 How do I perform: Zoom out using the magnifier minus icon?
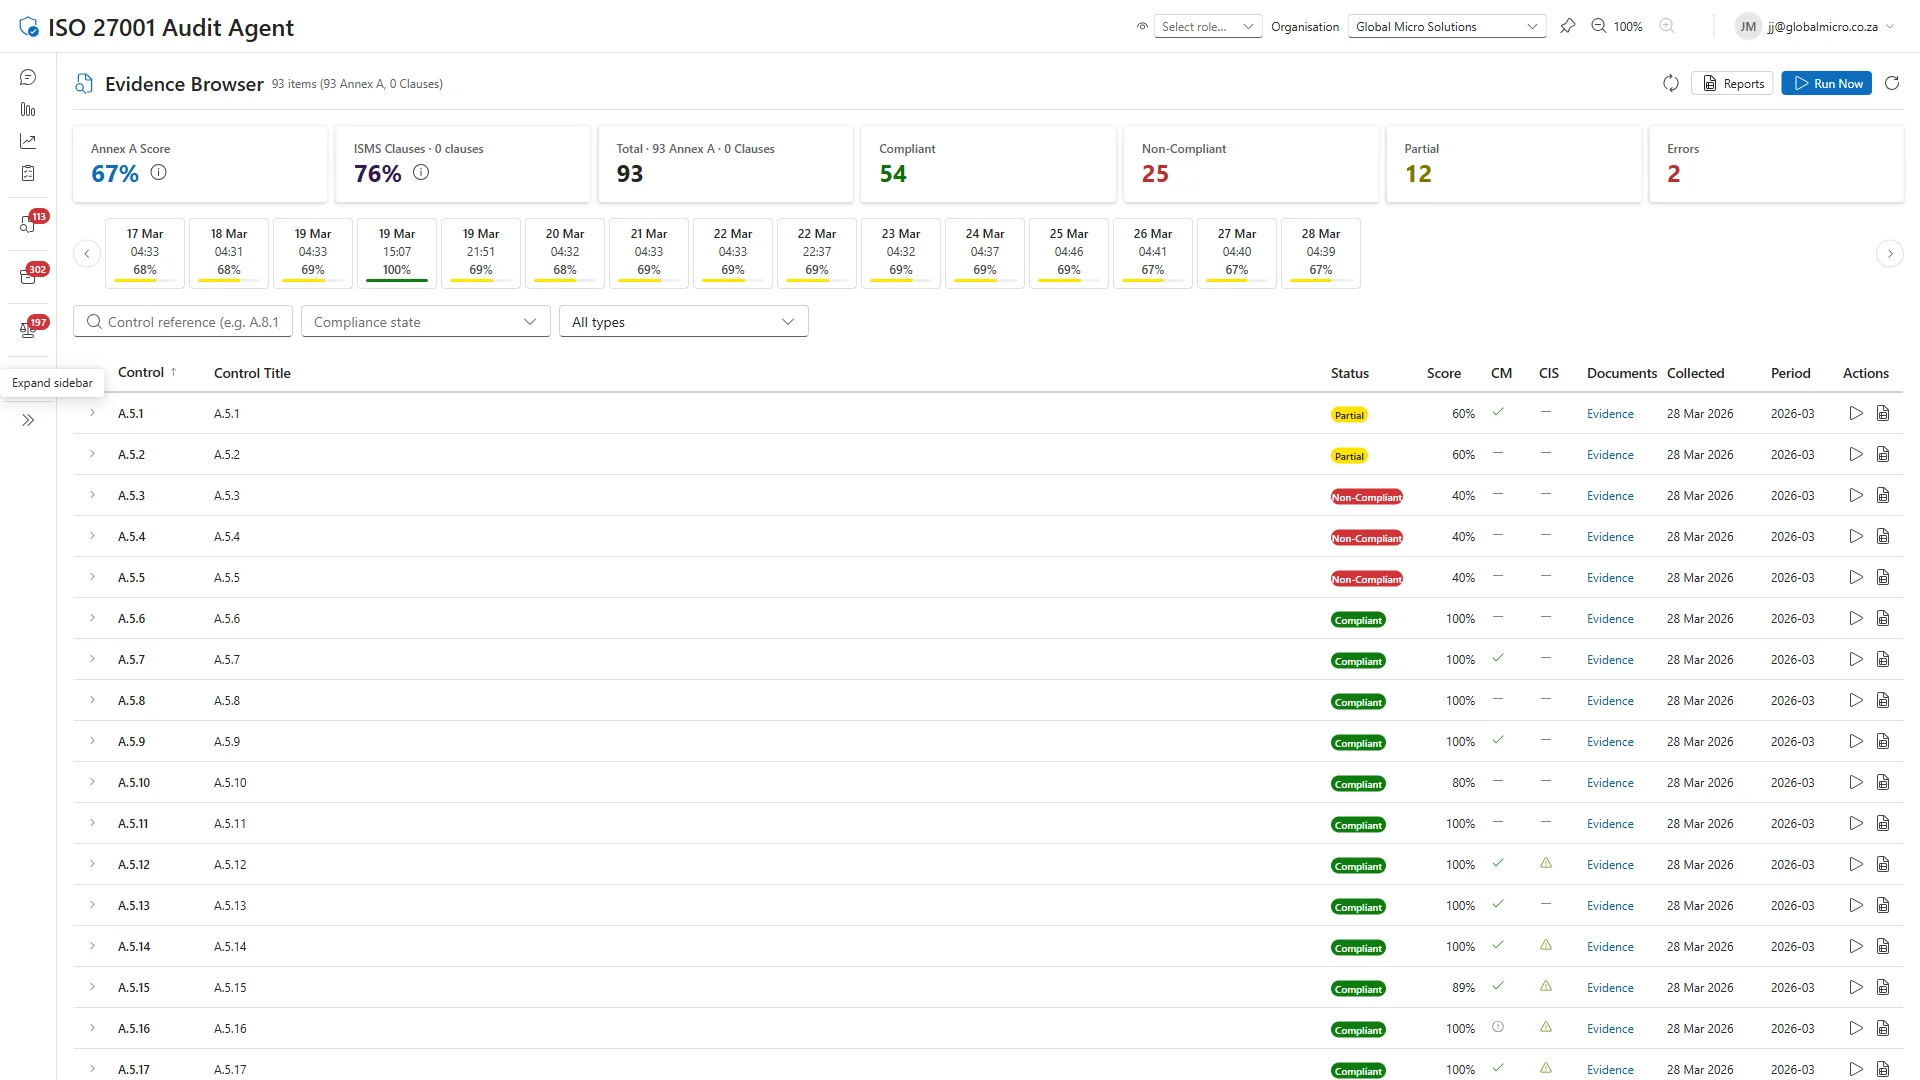pyautogui.click(x=1598, y=26)
